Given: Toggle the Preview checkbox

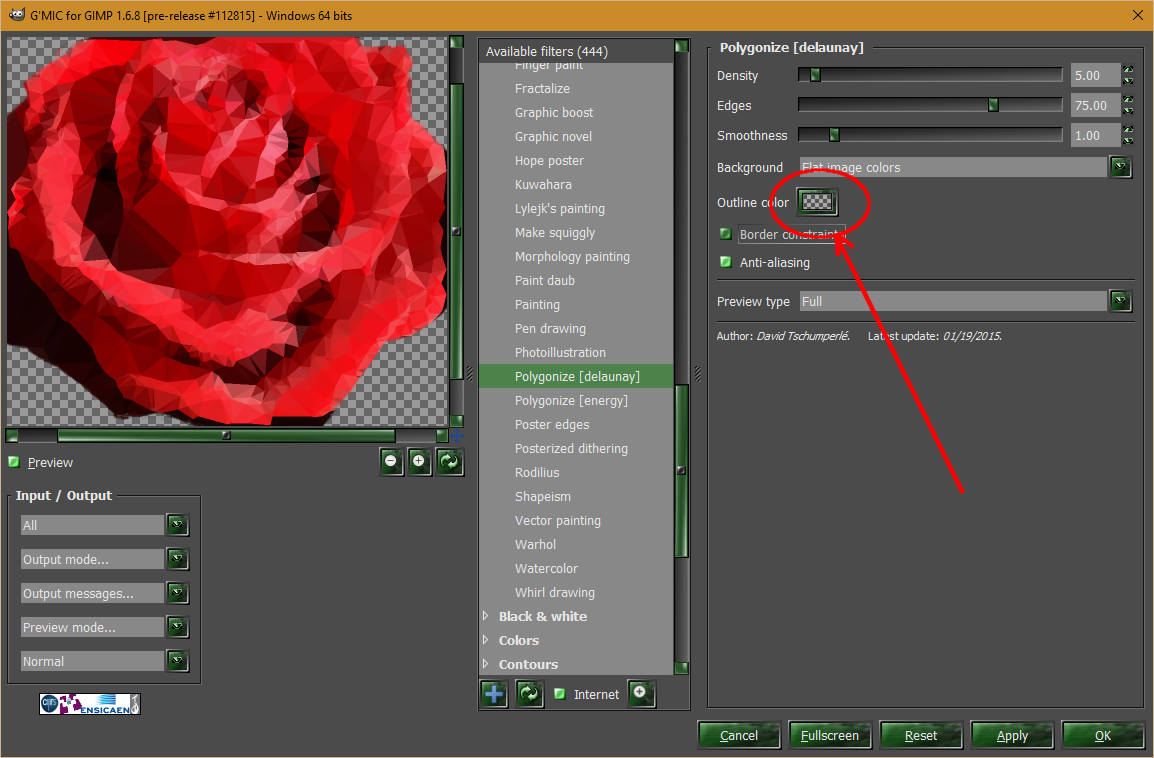Looking at the screenshot, I should coord(14,462).
